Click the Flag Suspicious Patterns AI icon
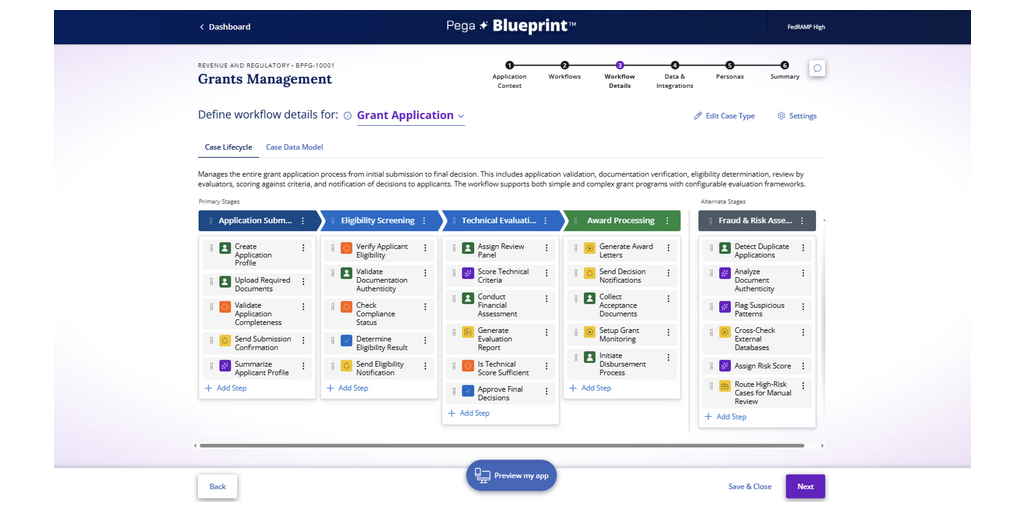This screenshot has height=512, width=1024. point(725,307)
